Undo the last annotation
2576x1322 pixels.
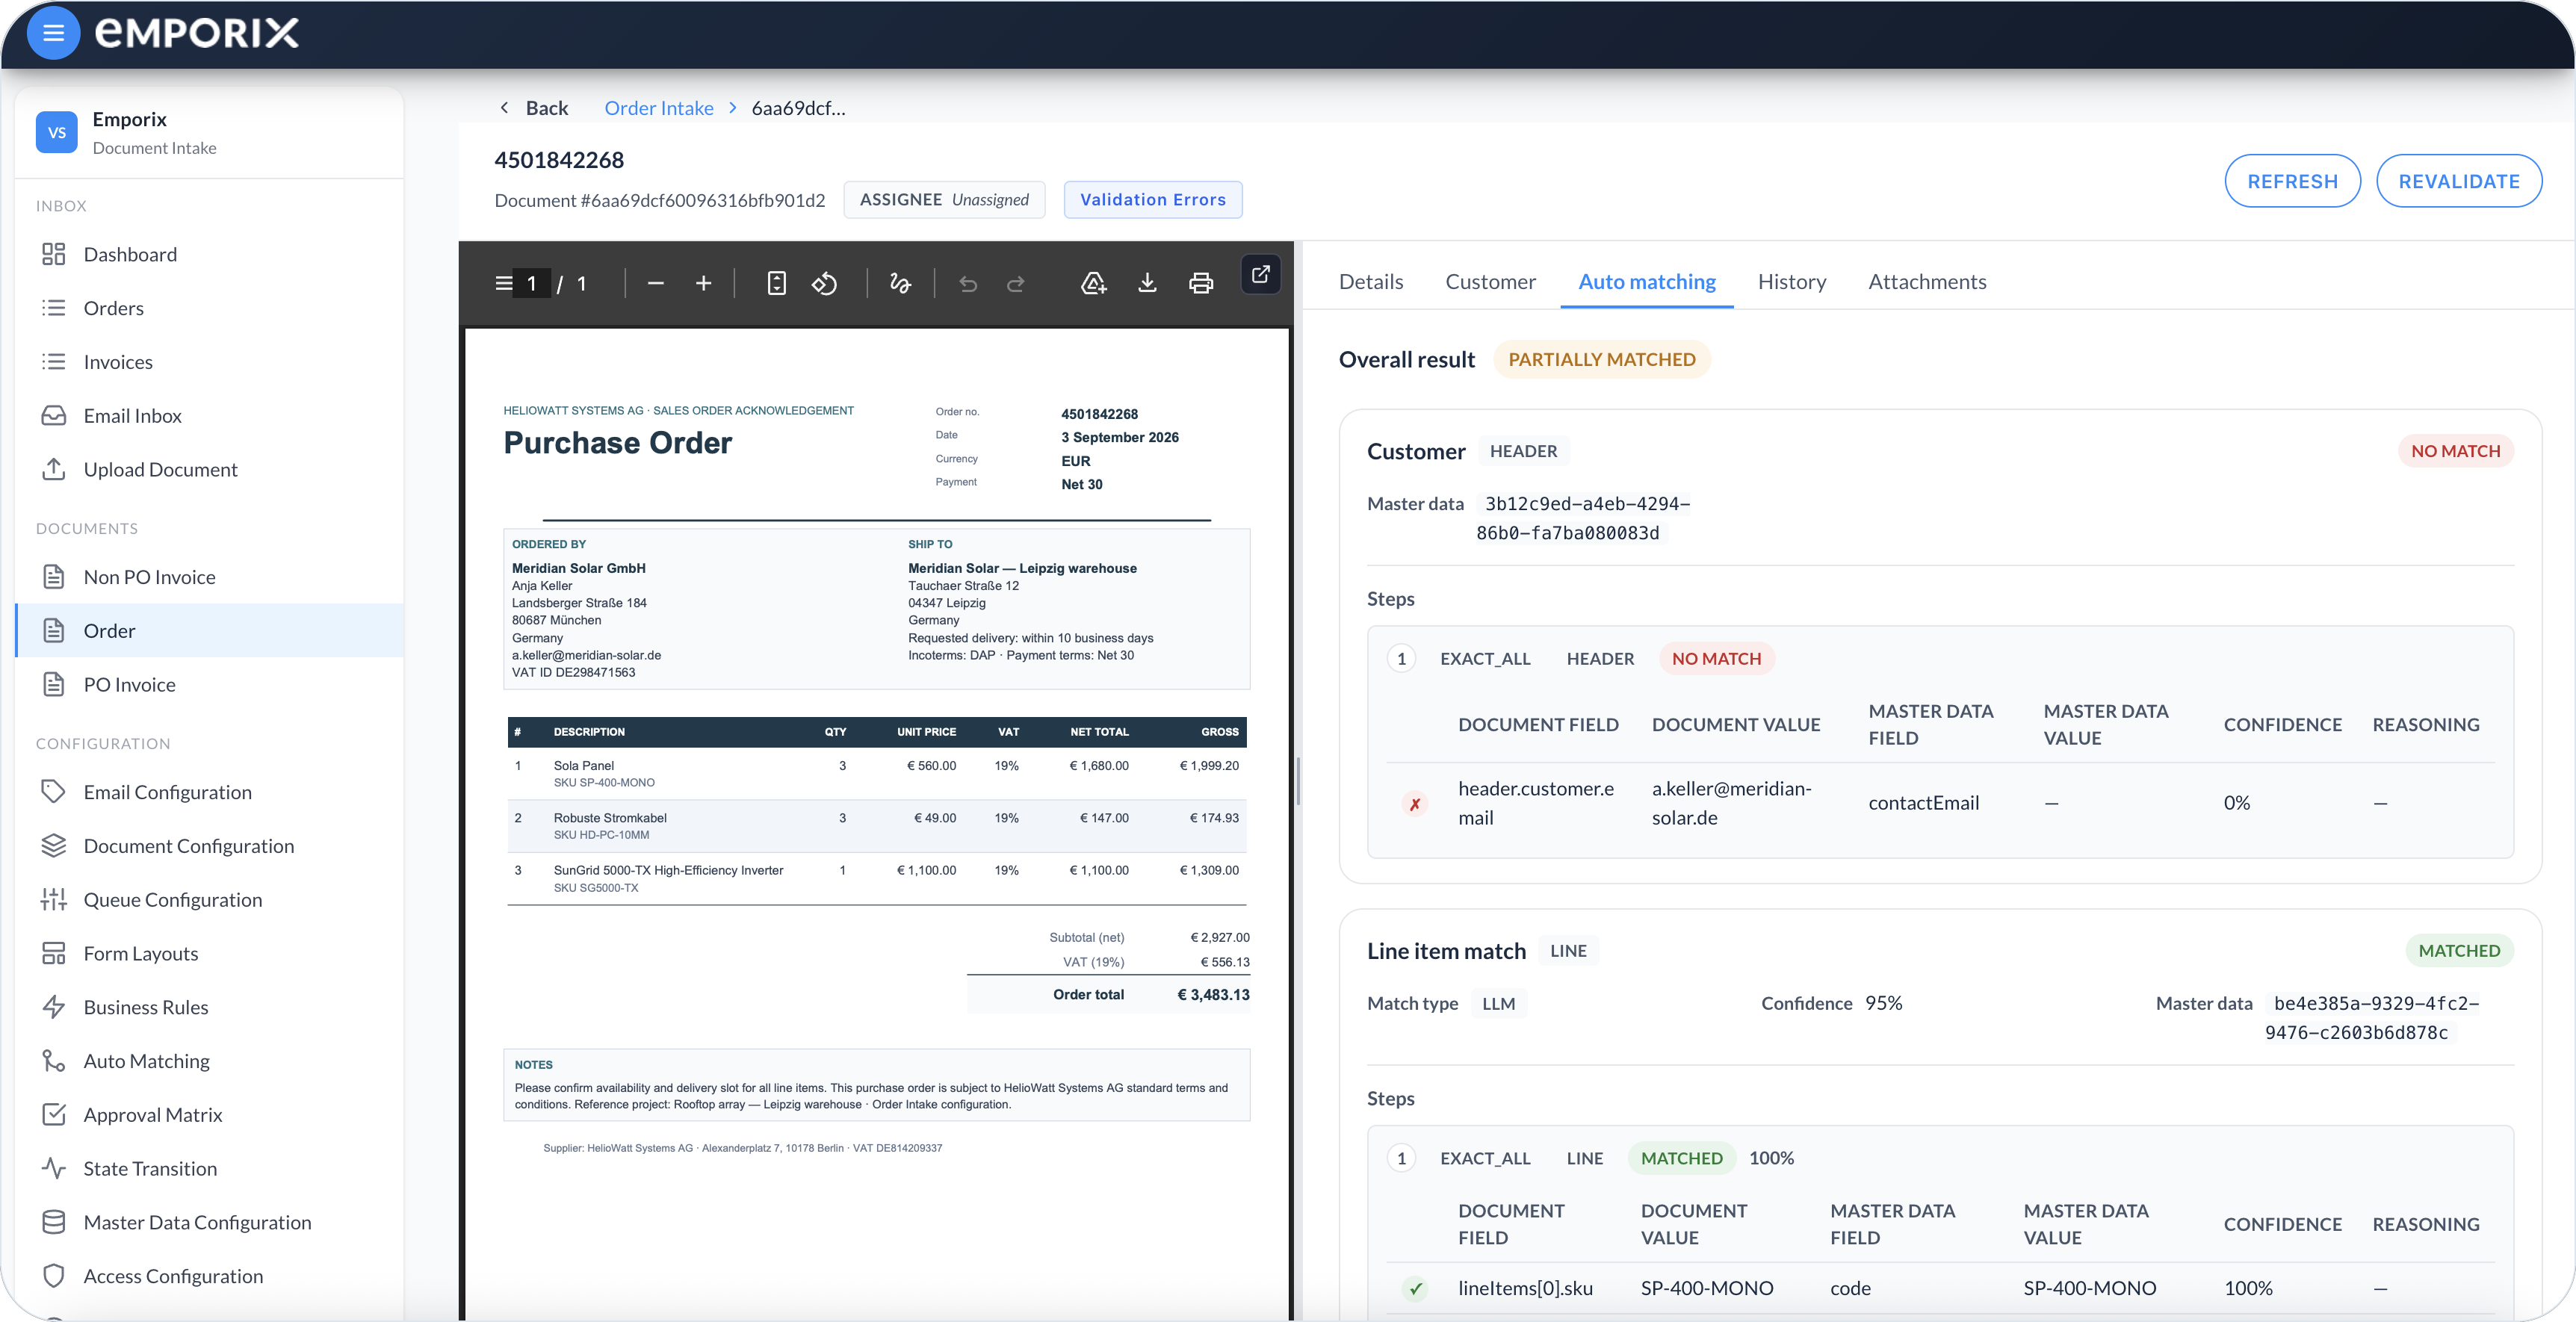[967, 284]
